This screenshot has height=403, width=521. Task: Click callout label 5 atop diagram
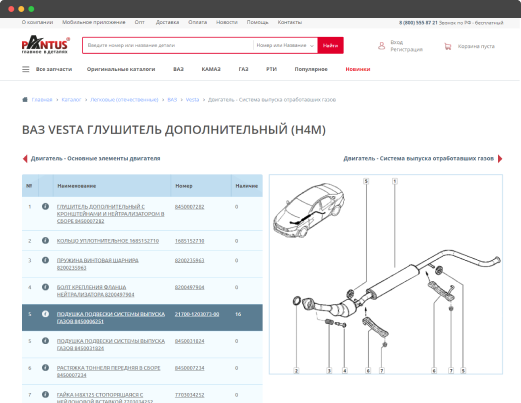pos(366,181)
